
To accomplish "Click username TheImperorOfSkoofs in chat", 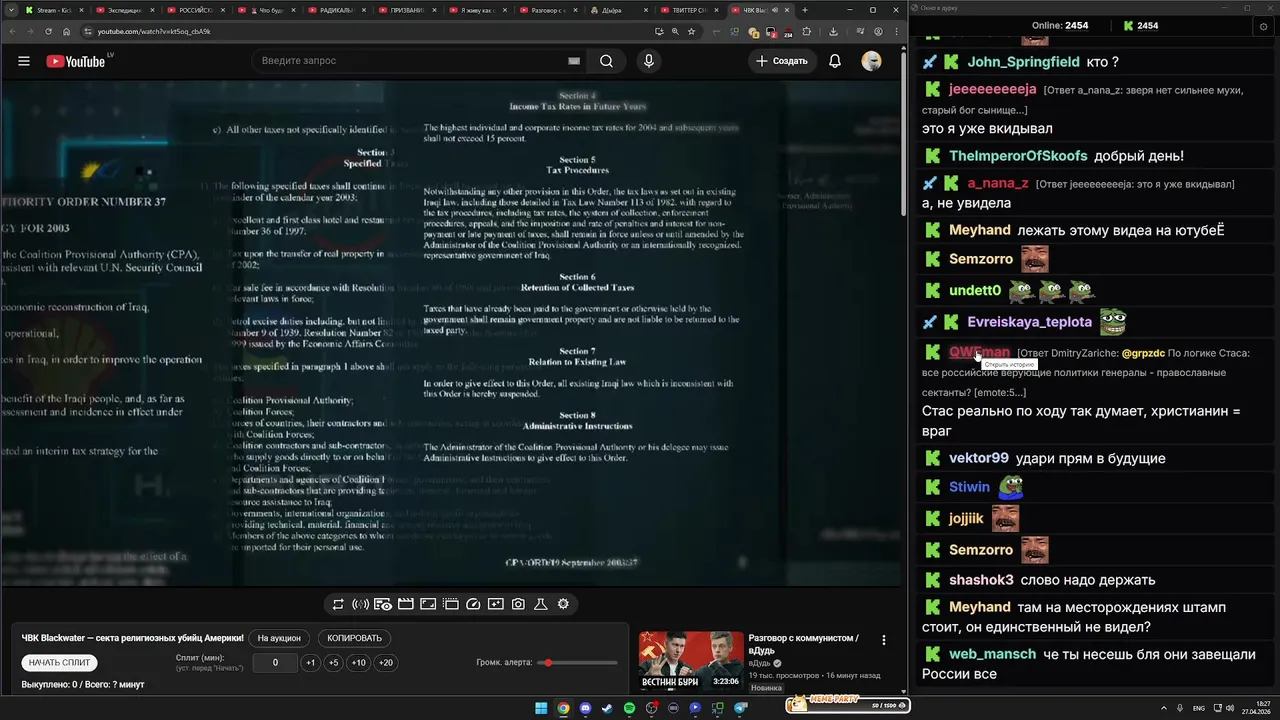I will pos(1018,156).
